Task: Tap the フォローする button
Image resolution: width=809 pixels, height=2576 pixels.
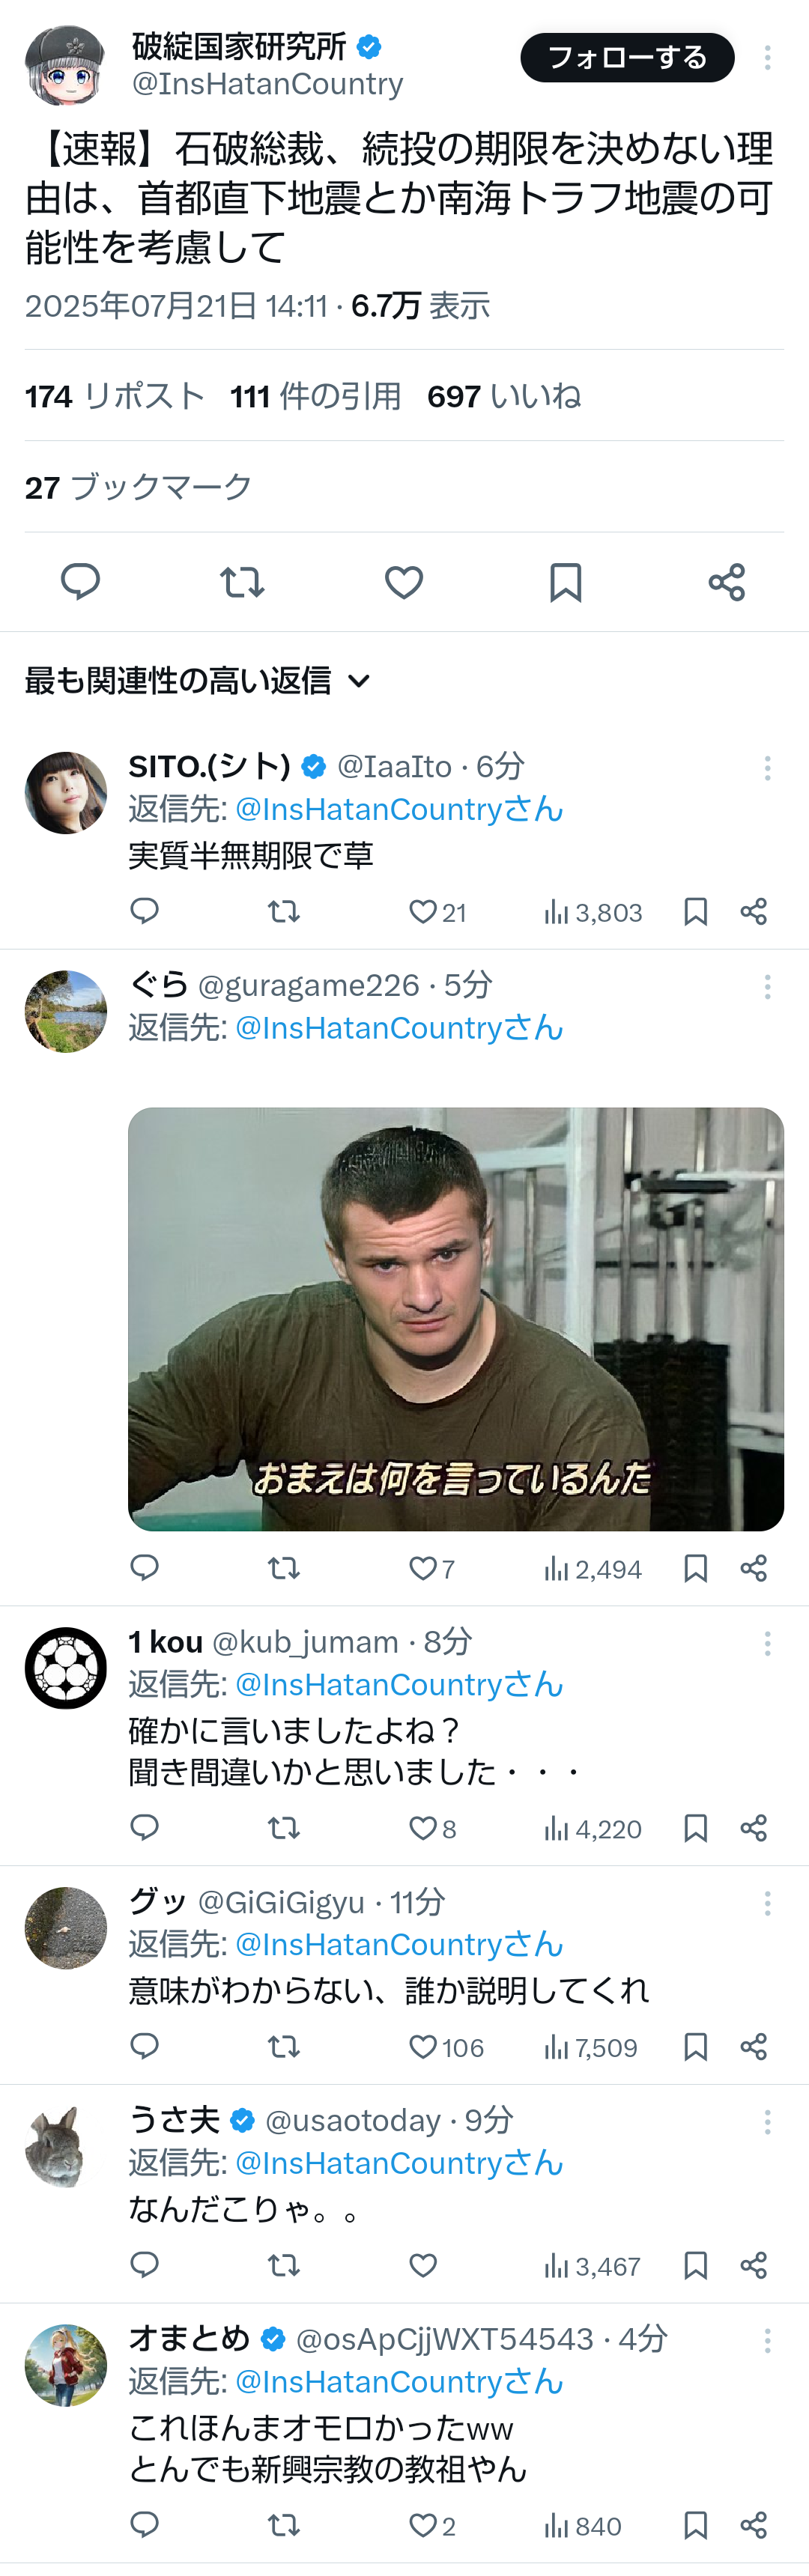Action: pyautogui.click(x=627, y=57)
